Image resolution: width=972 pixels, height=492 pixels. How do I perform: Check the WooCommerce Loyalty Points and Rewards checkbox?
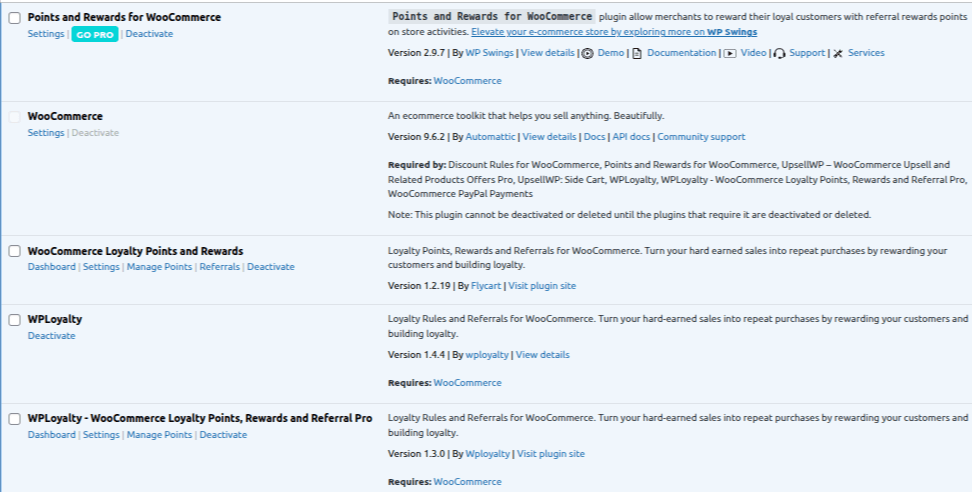tap(14, 251)
